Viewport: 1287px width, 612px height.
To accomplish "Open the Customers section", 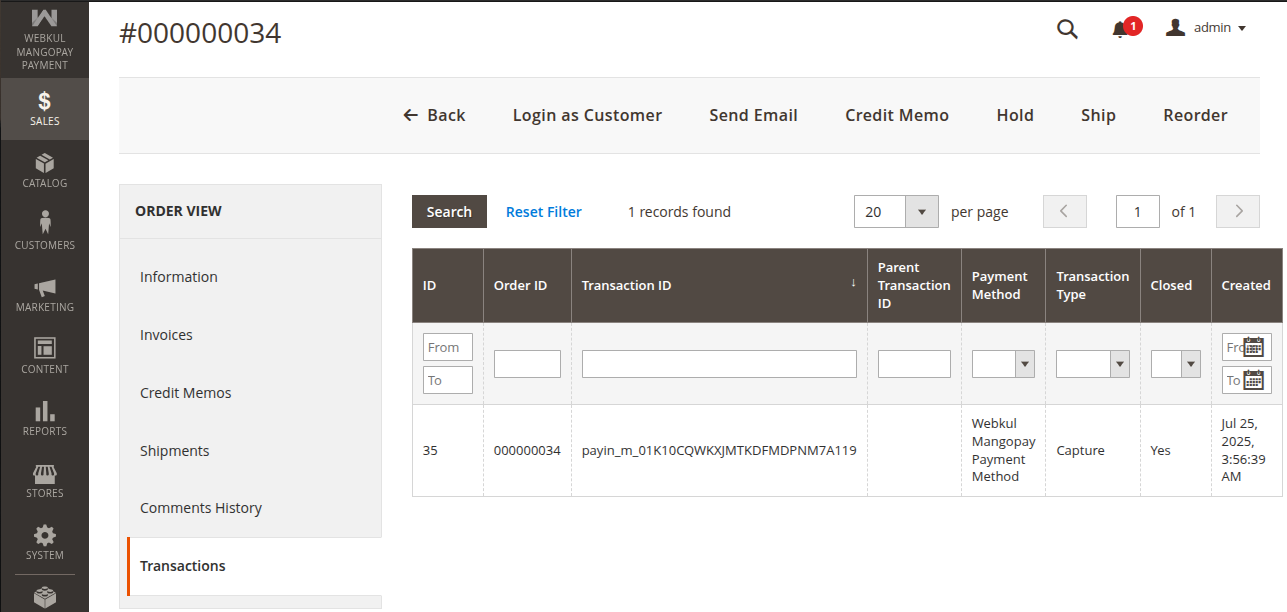I will [44, 232].
